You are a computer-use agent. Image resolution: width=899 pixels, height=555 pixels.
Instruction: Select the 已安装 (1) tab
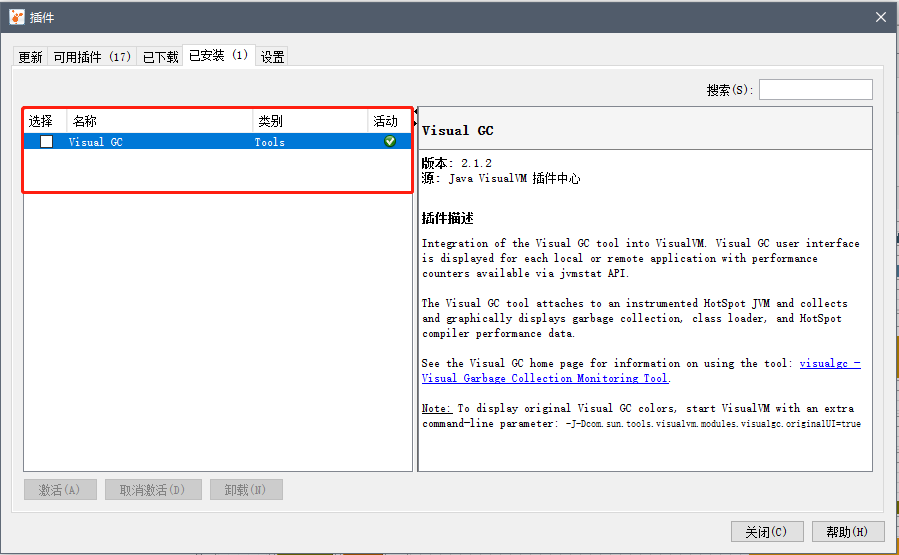[x=218, y=55]
